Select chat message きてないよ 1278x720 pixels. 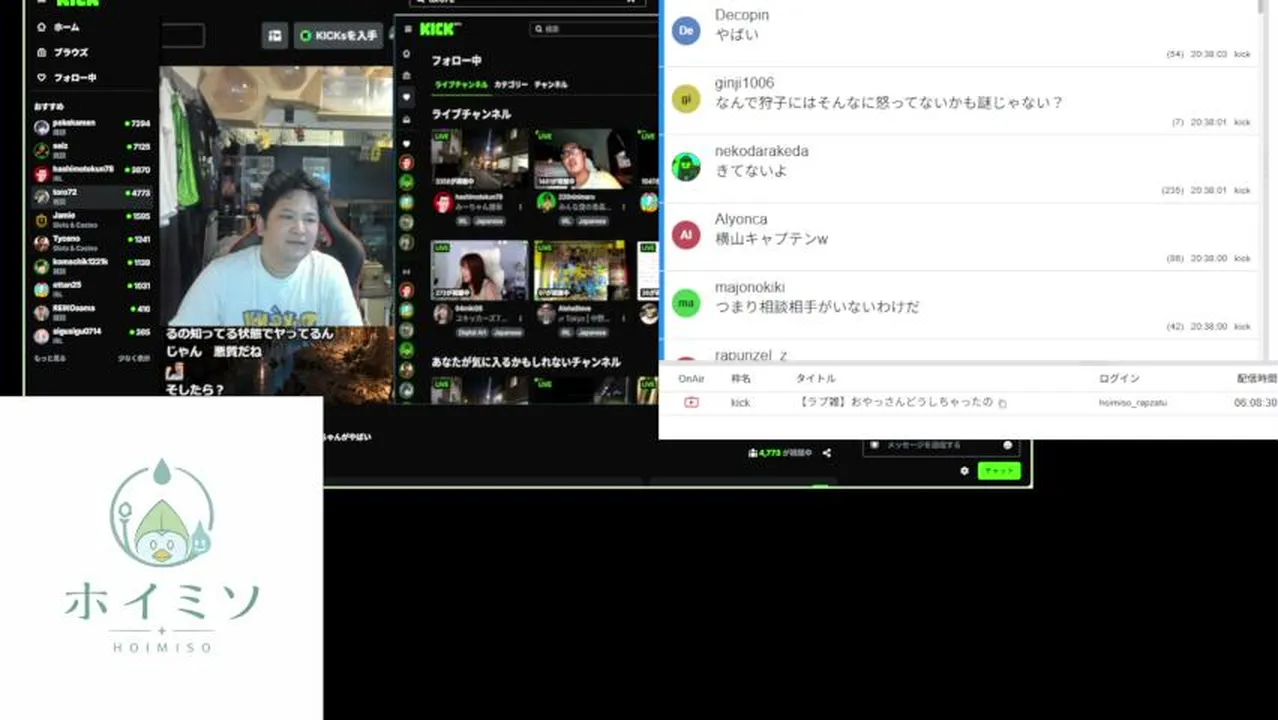pyautogui.click(x=751, y=171)
